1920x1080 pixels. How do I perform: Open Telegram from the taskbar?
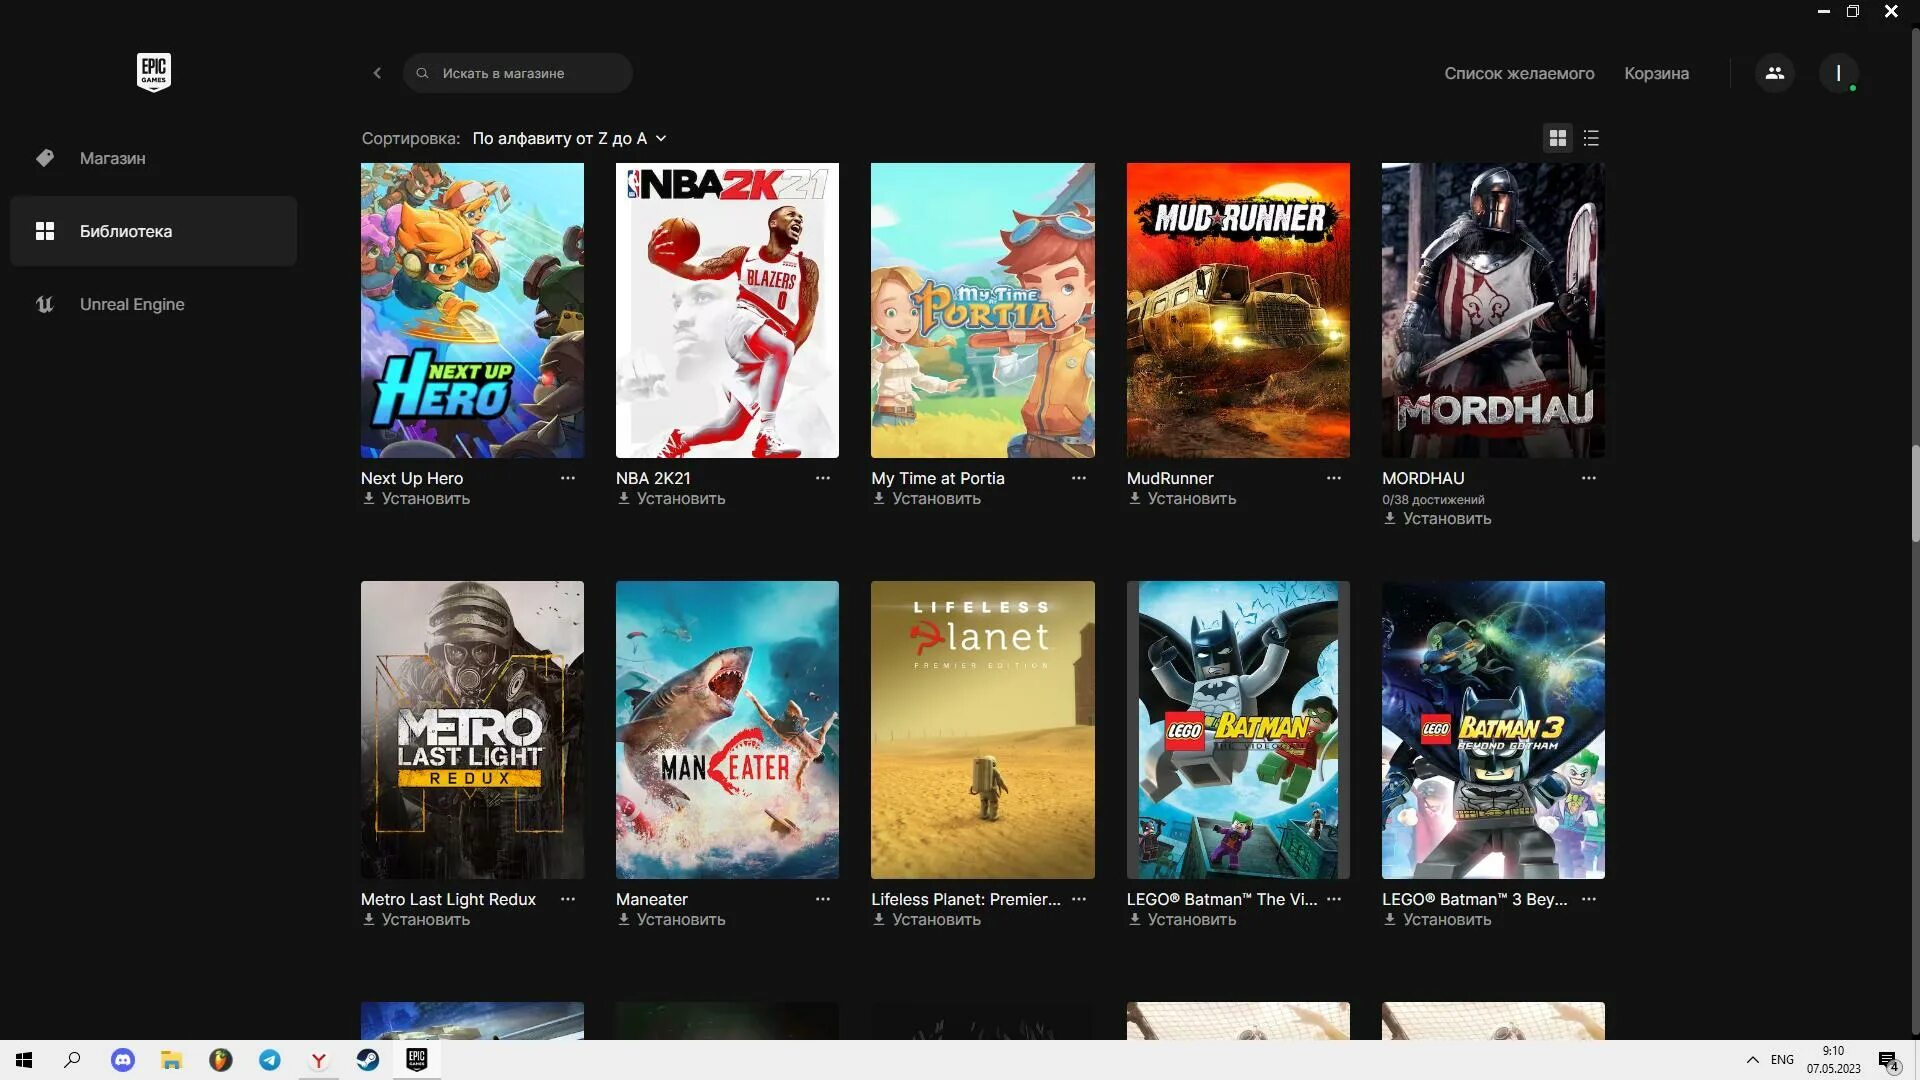[x=270, y=1060]
